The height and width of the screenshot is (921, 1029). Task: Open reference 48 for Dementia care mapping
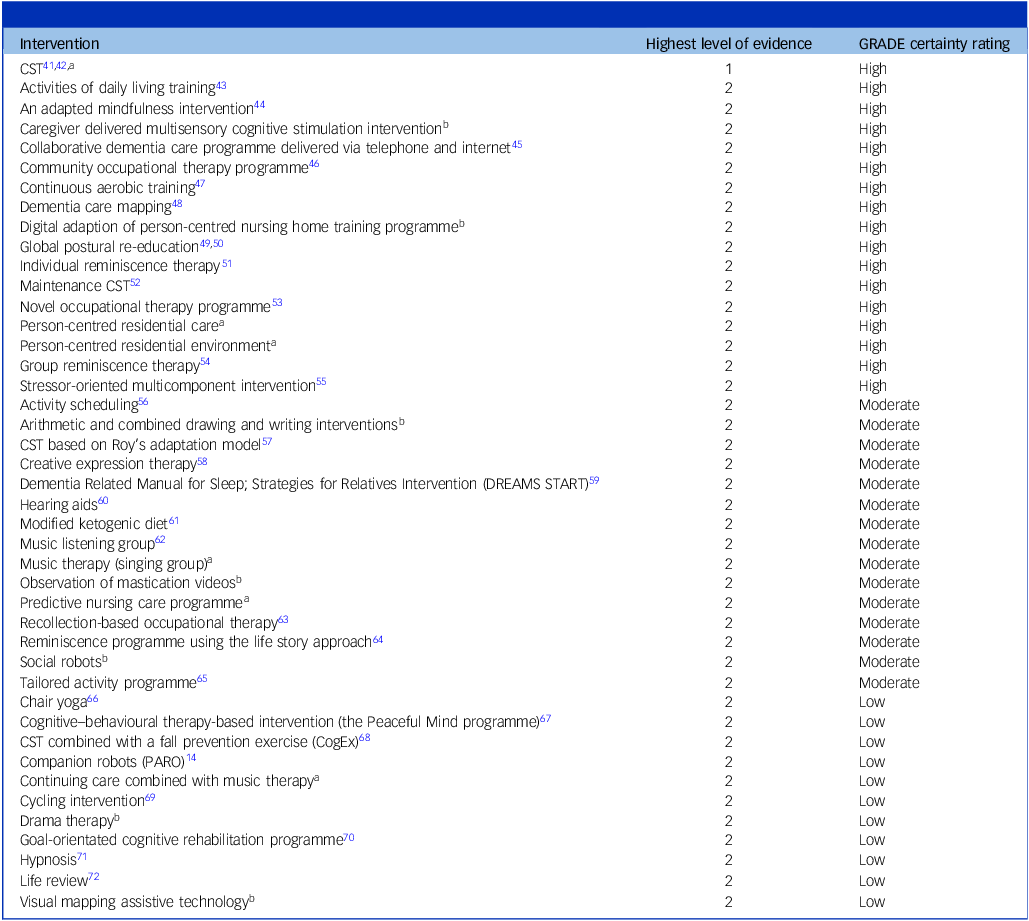177,204
